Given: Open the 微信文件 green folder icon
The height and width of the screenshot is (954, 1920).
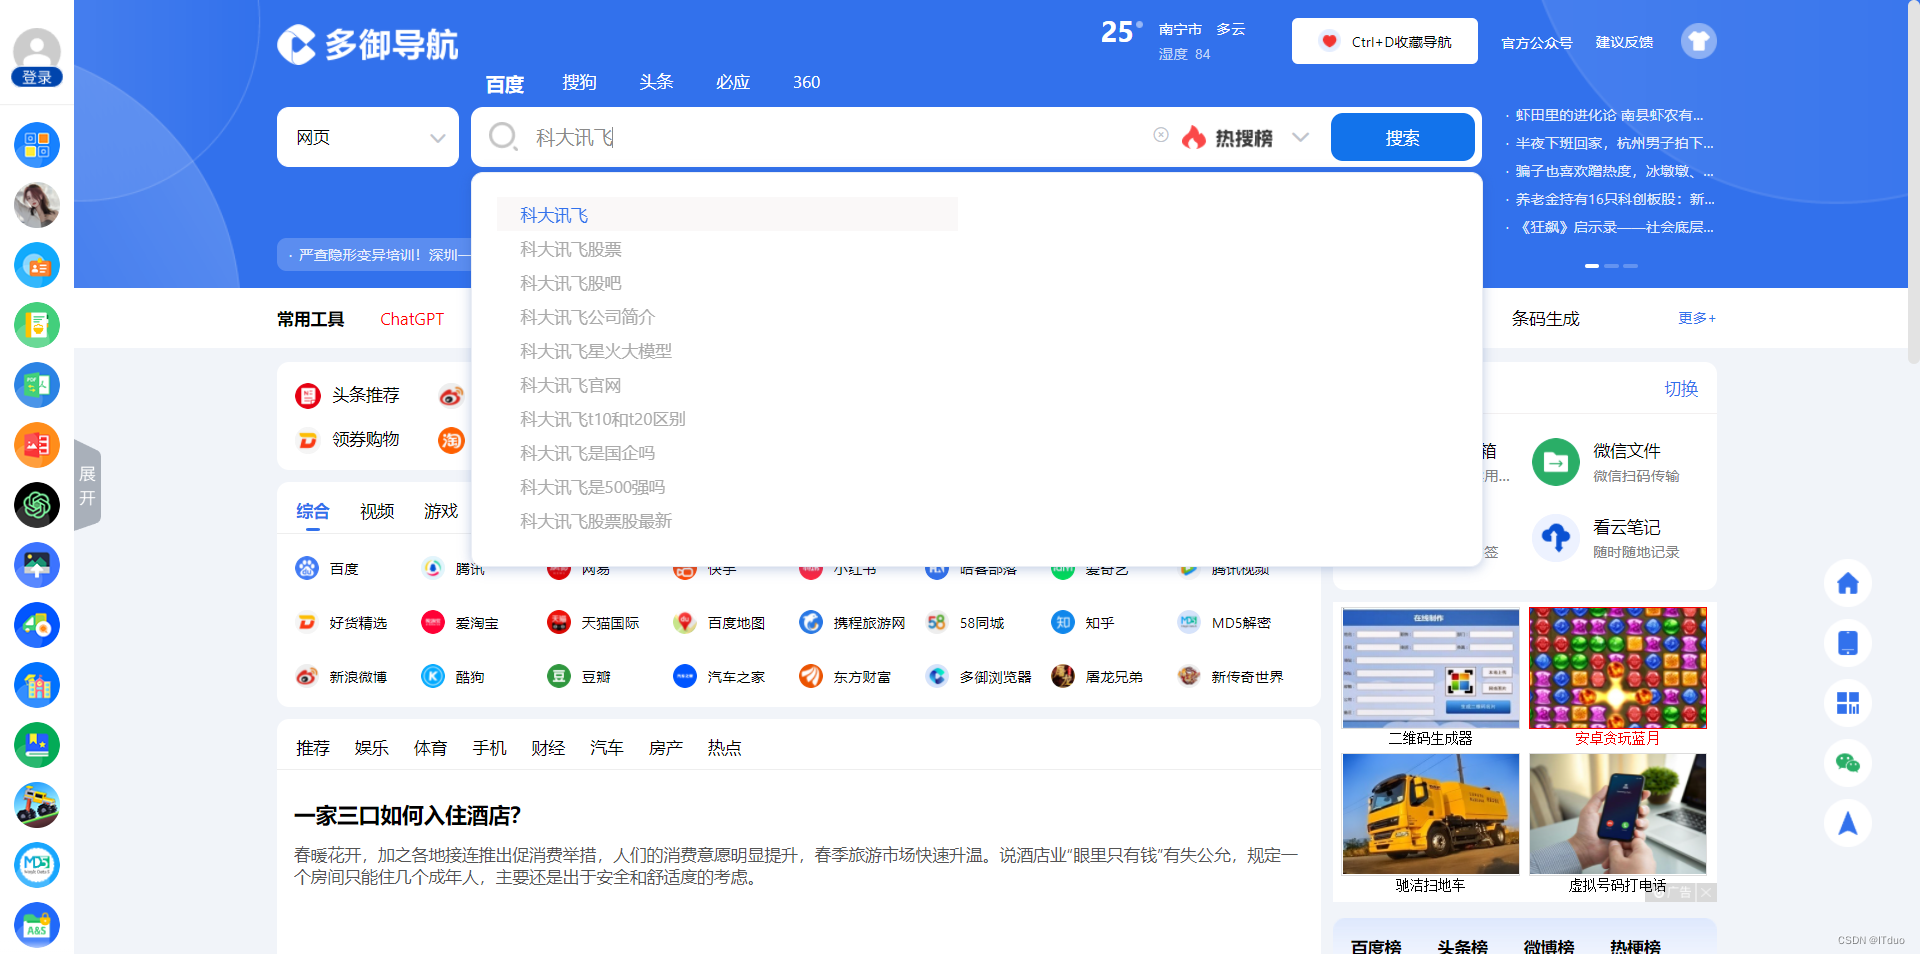Looking at the screenshot, I should click(x=1556, y=462).
